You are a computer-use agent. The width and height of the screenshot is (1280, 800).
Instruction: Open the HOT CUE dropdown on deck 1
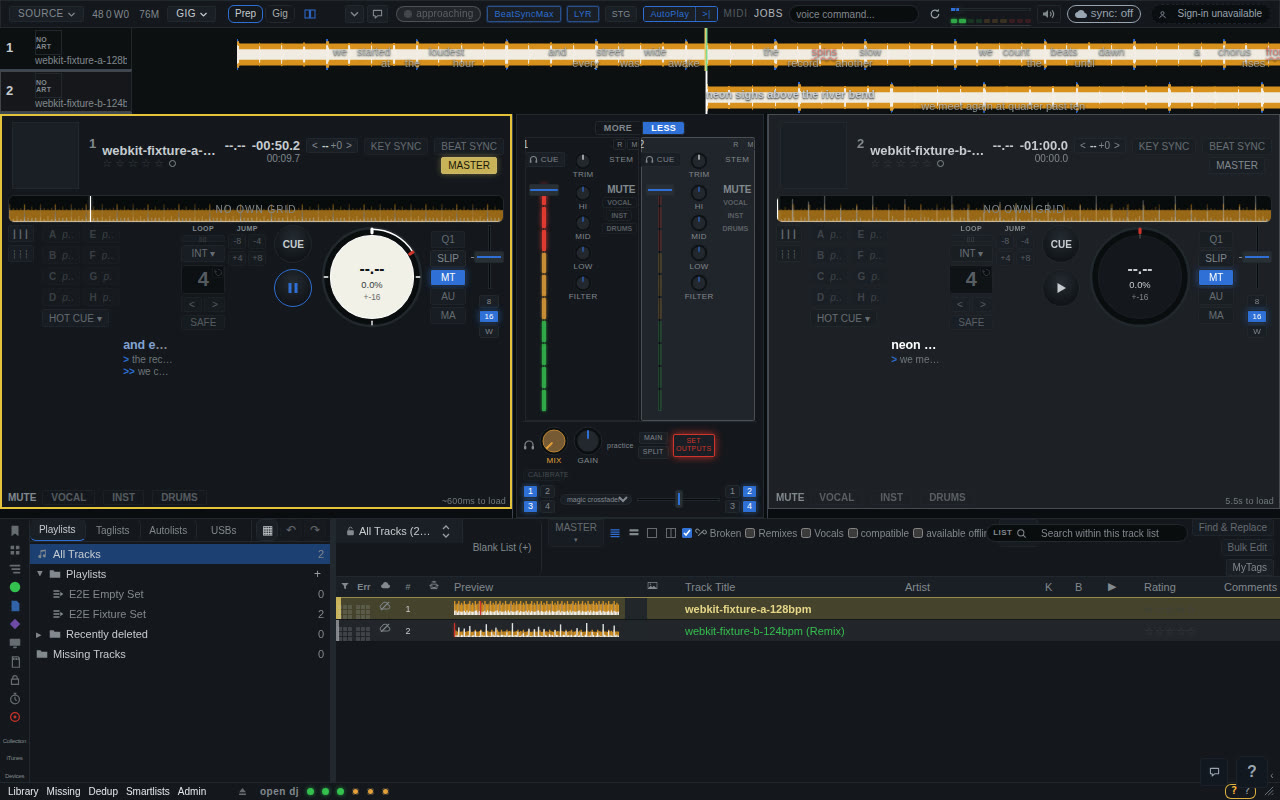point(75,318)
